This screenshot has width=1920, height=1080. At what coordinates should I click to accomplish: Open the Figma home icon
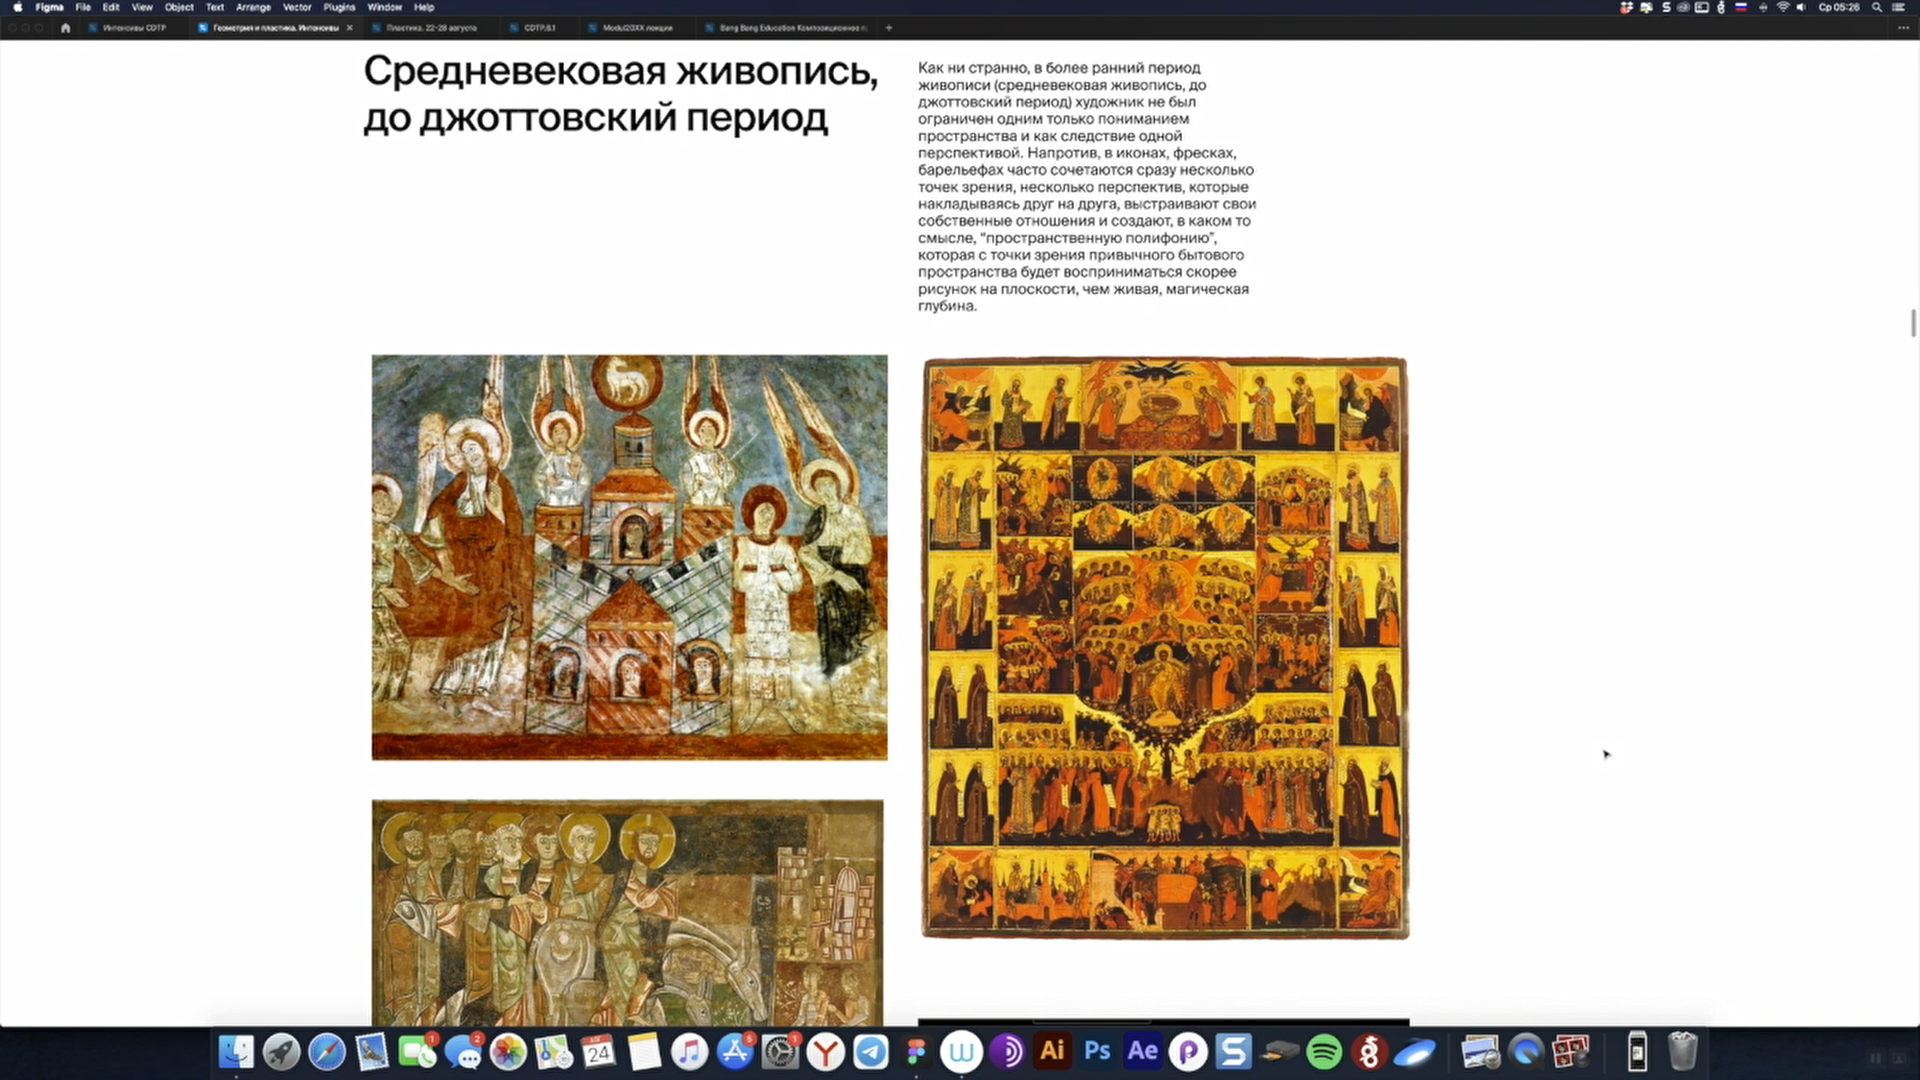(66, 28)
